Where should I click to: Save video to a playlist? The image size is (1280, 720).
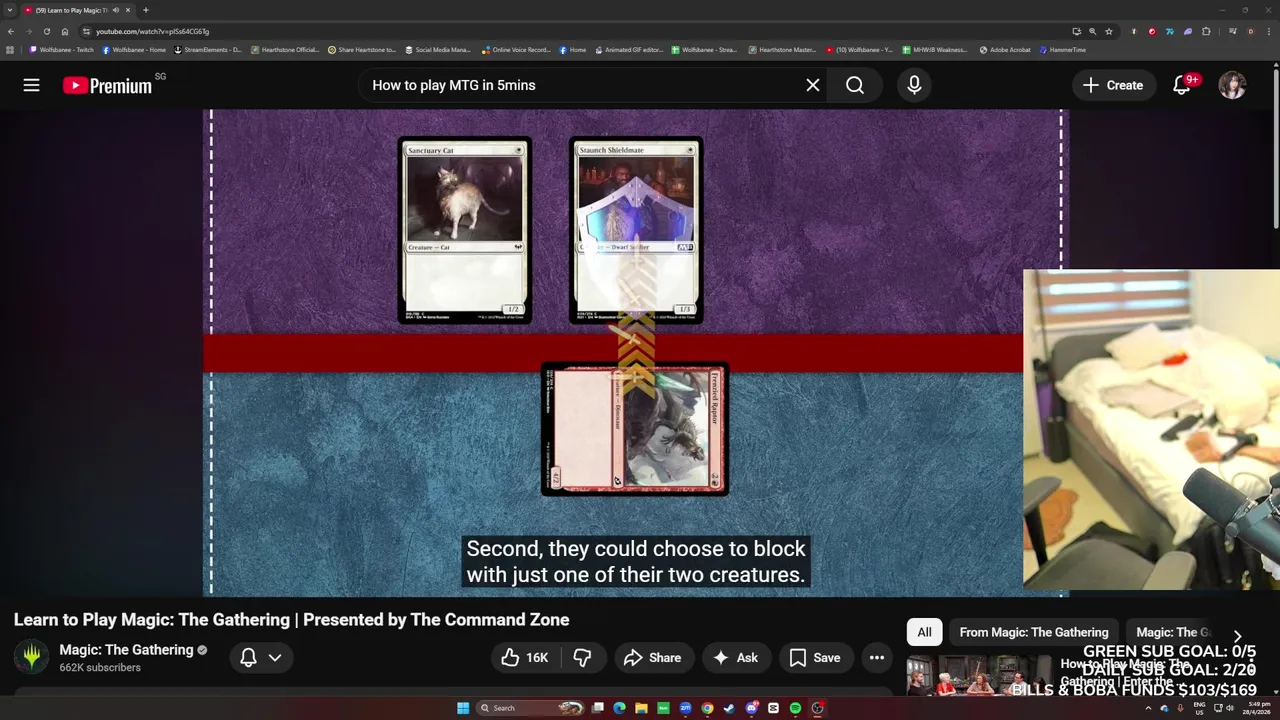[815, 657]
